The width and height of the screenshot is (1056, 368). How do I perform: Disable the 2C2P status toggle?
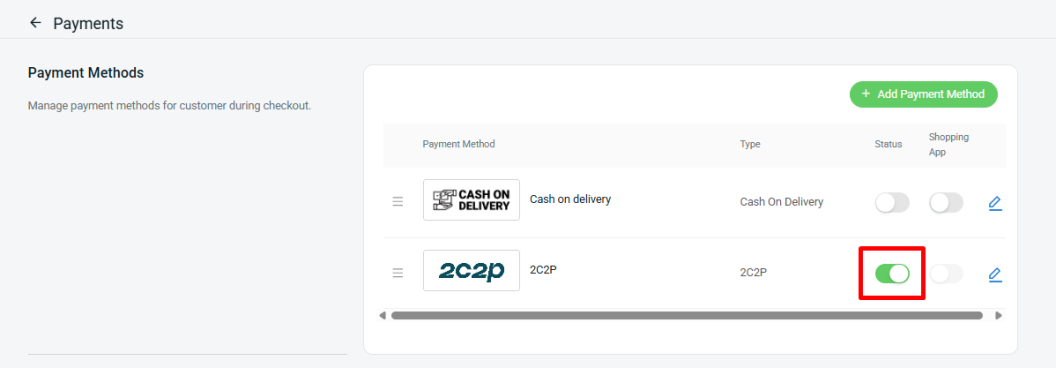[x=892, y=274]
